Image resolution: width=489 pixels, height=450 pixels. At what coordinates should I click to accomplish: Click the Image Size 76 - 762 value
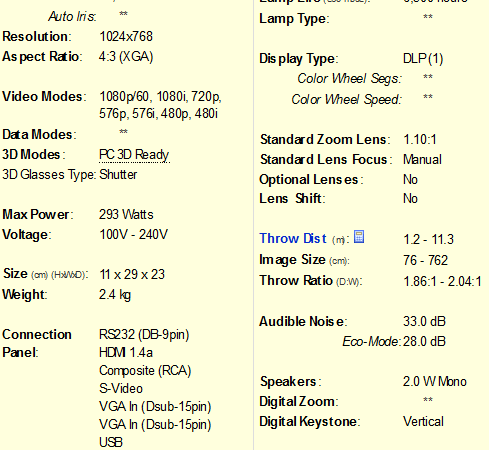[x=425, y=260]
